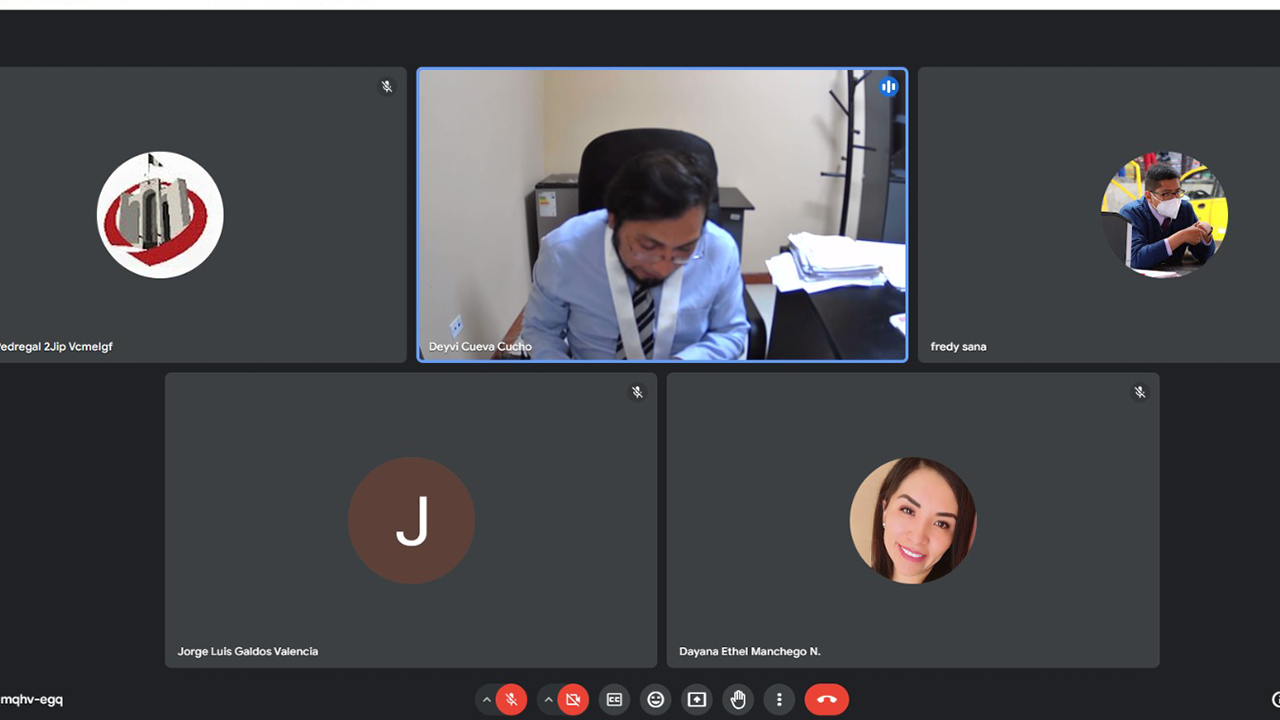The width and height of the screenshot is (1280, 720).
Task: Click the Pedregal 2Jip logo avatar
Action: 160,215
